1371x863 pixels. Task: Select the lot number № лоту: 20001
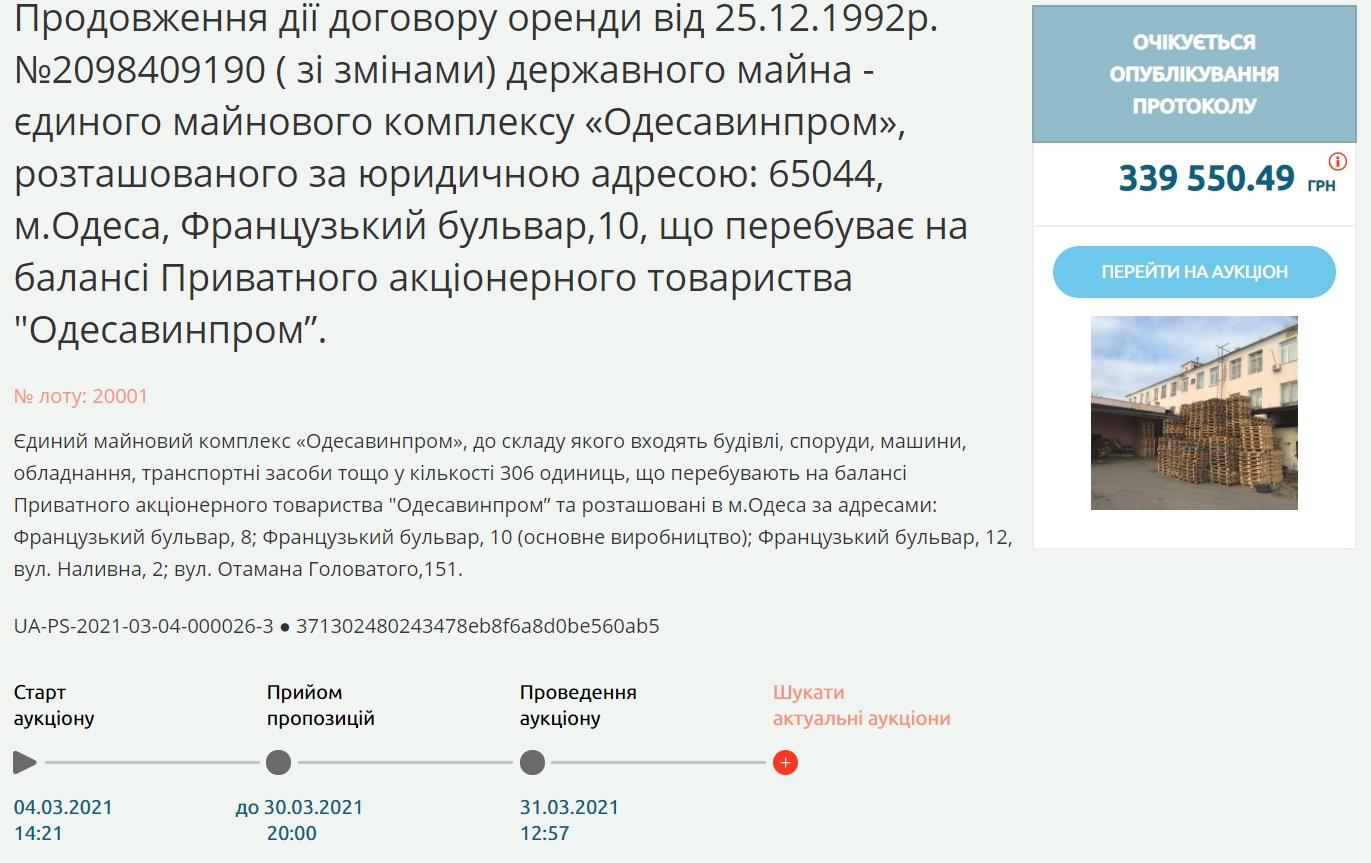coord(81,396)
